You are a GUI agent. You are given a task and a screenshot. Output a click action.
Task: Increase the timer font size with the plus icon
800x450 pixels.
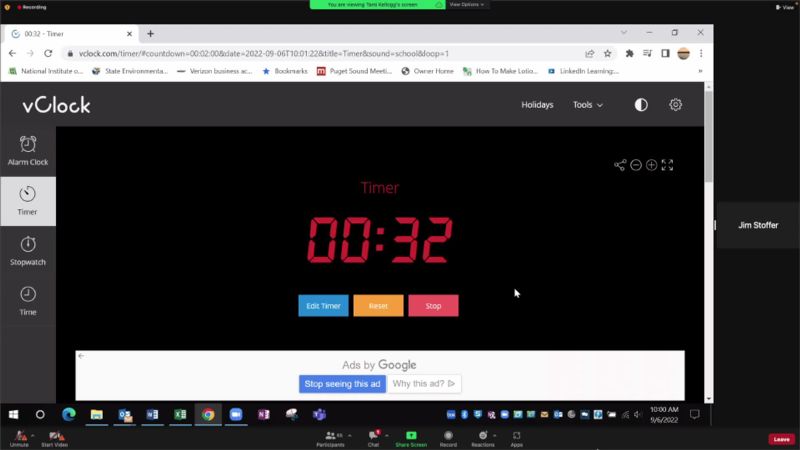point(651,165)
